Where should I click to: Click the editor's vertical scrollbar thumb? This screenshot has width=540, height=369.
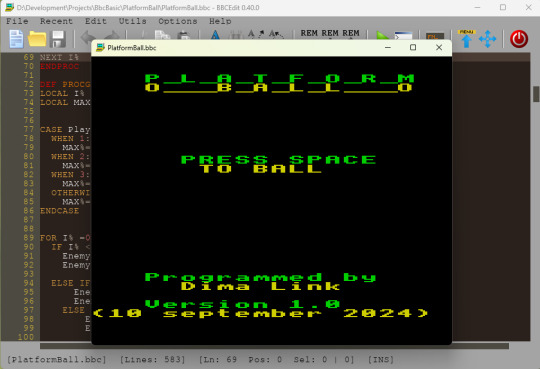tap(536, 94)
